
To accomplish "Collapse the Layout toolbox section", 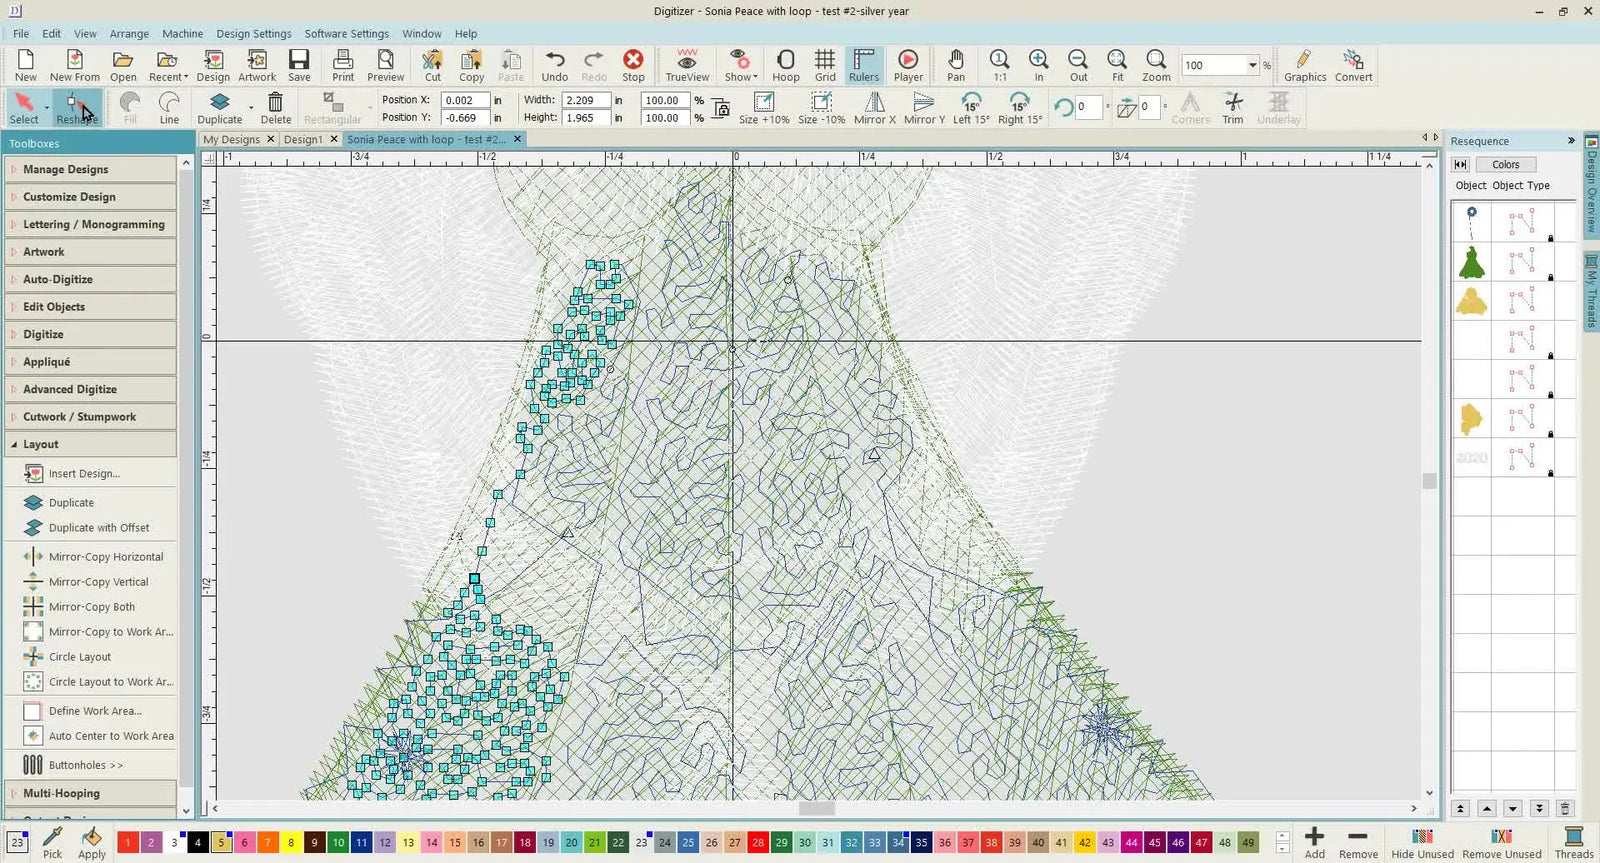I will [x=90, y=444].
